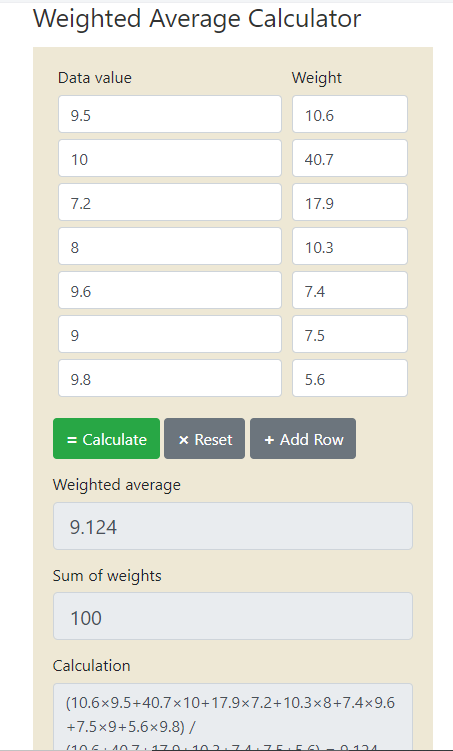Viewport: 453px width, 751px height.
Task: Select the data value field containing 9.6
Action: click(x=170, y=290)
